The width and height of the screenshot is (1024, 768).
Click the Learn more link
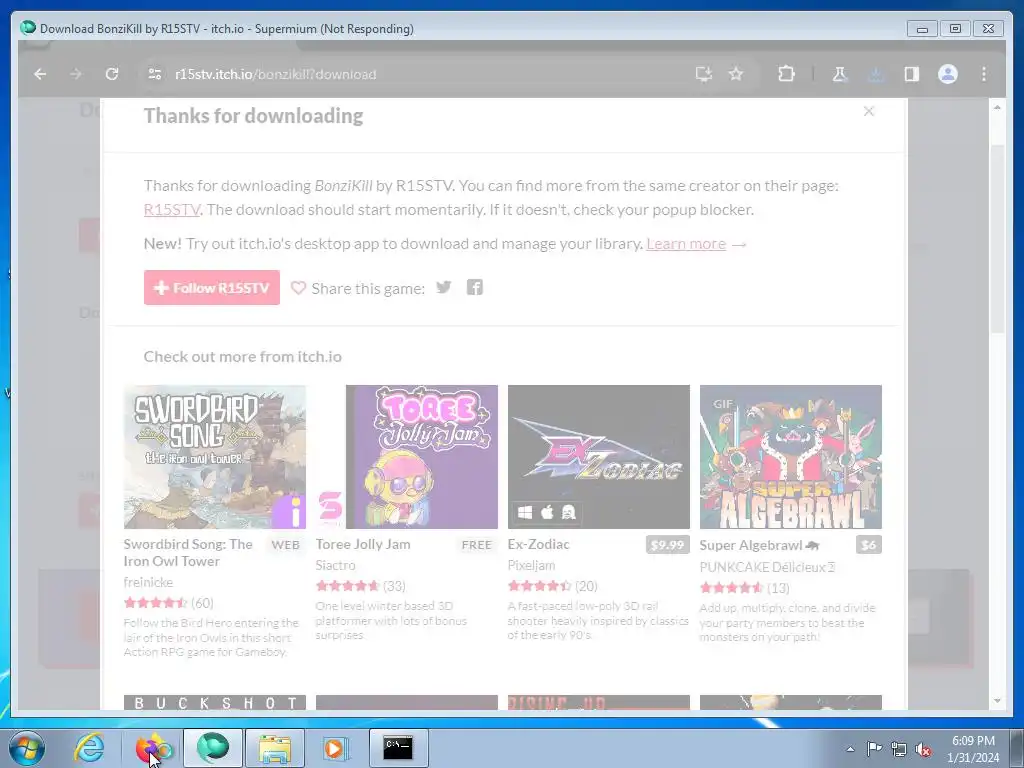point(686,244)
